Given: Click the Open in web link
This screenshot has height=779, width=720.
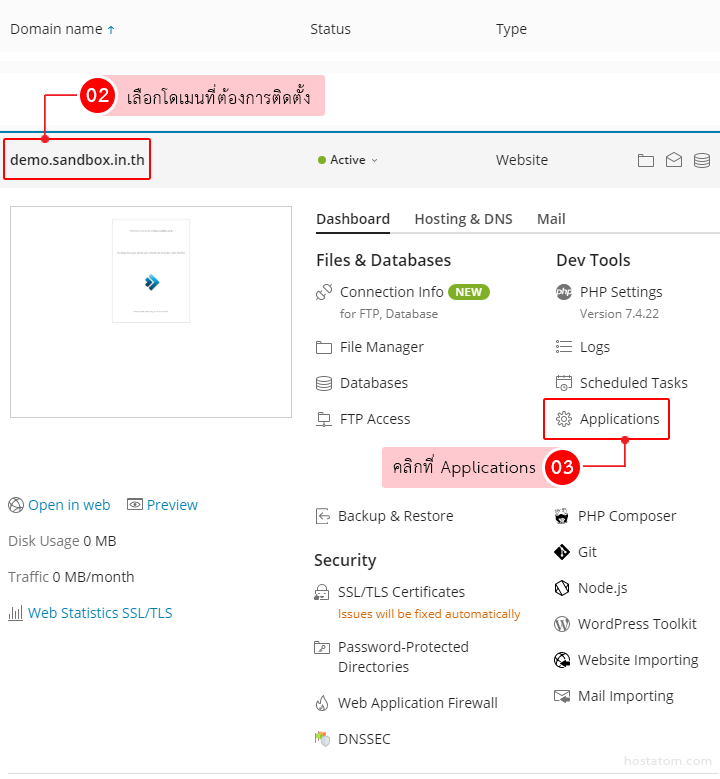Looking at the screenshot, I should (69, 505).
